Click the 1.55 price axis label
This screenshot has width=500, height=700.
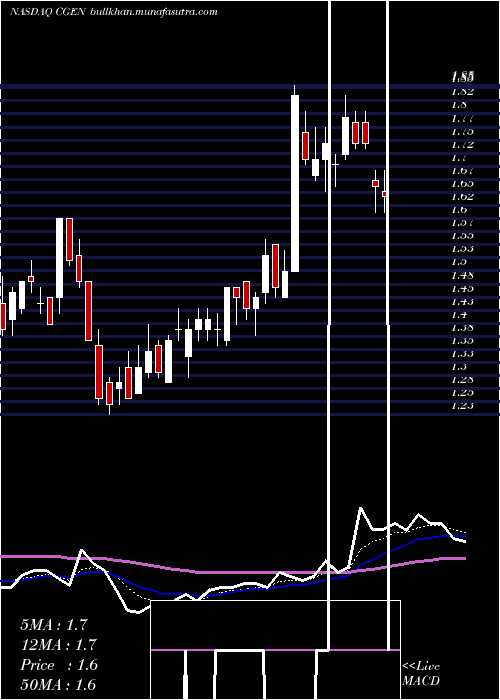point(462,235)
